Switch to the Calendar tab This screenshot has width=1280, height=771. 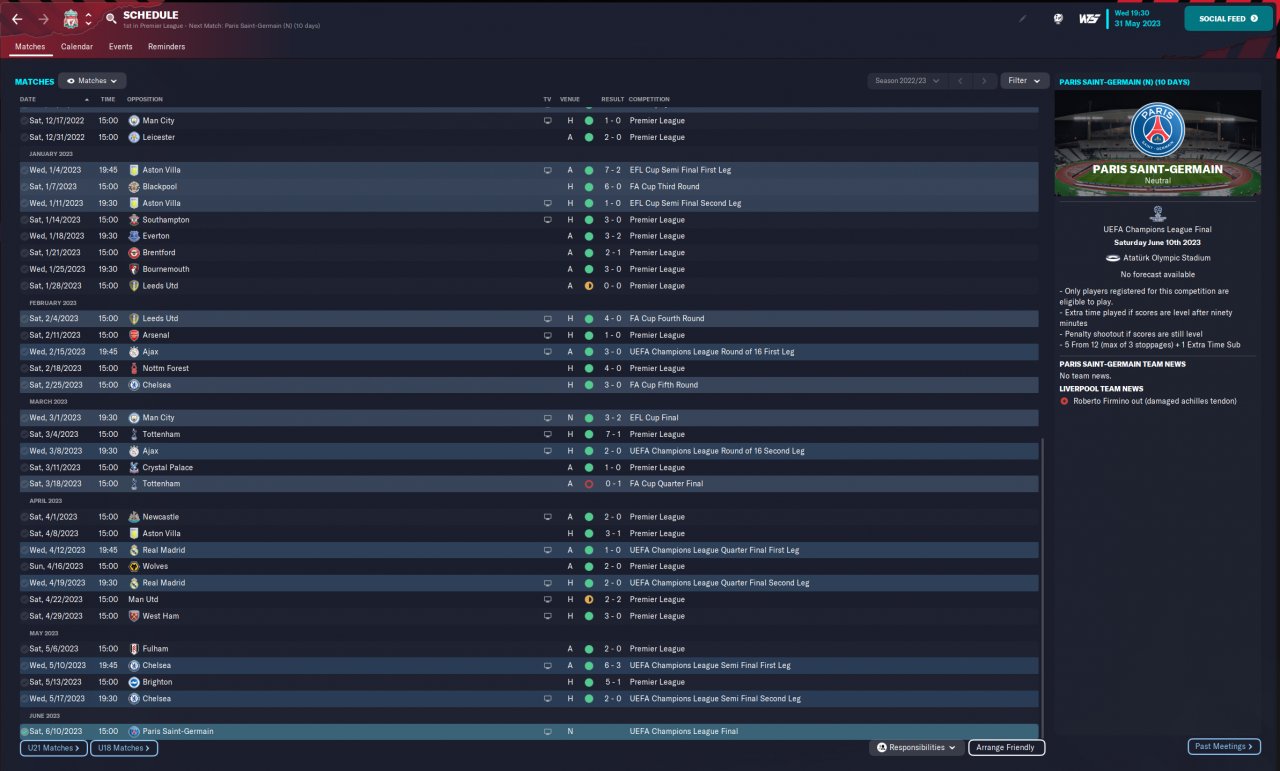(77, 47)
